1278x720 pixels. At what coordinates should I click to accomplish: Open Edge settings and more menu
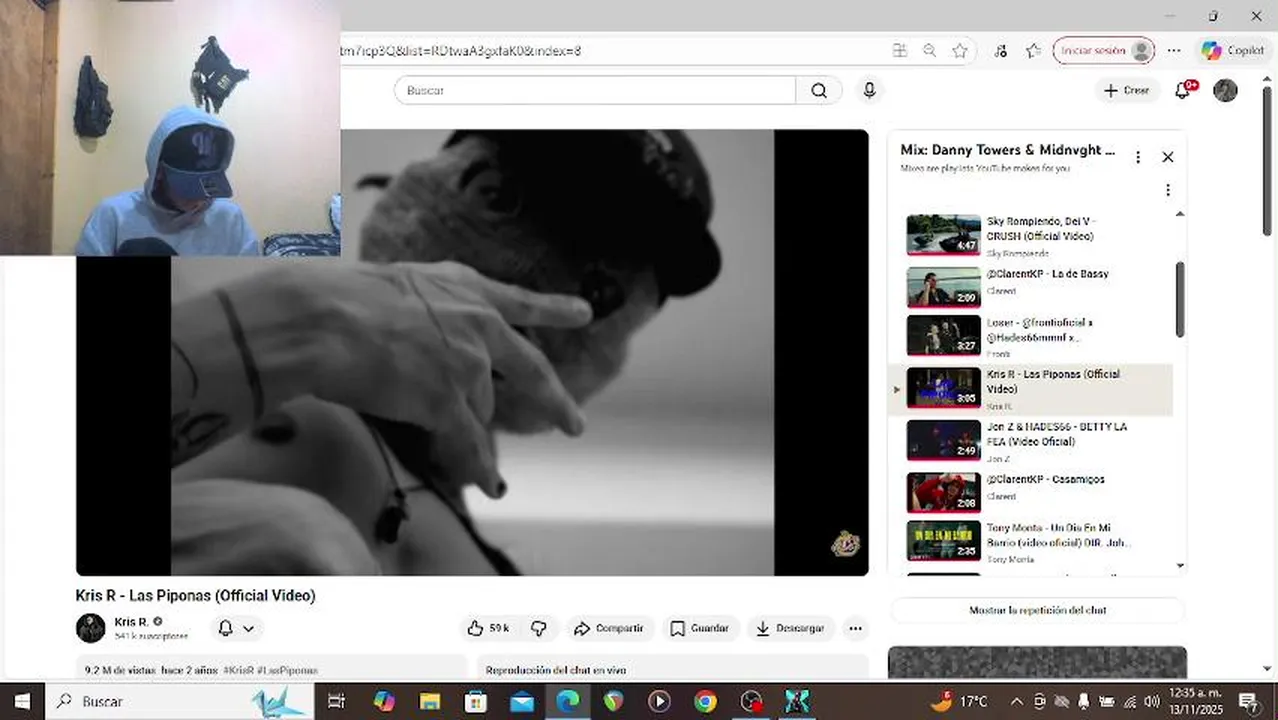(x=1174, y=51)
